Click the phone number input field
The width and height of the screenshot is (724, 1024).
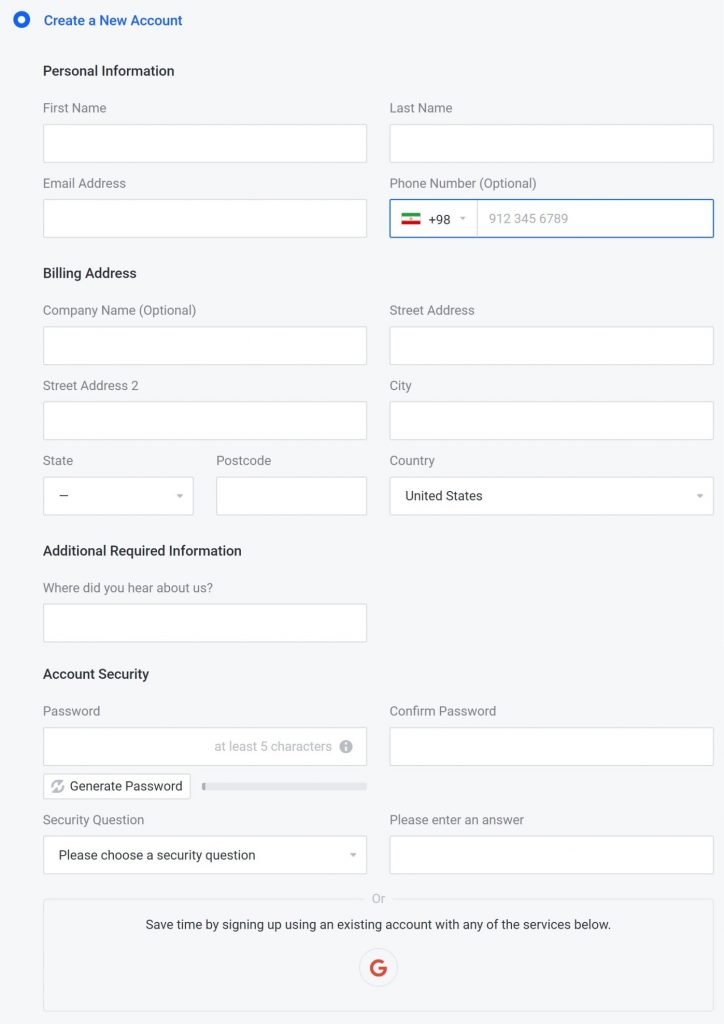(x=595, y=219)
